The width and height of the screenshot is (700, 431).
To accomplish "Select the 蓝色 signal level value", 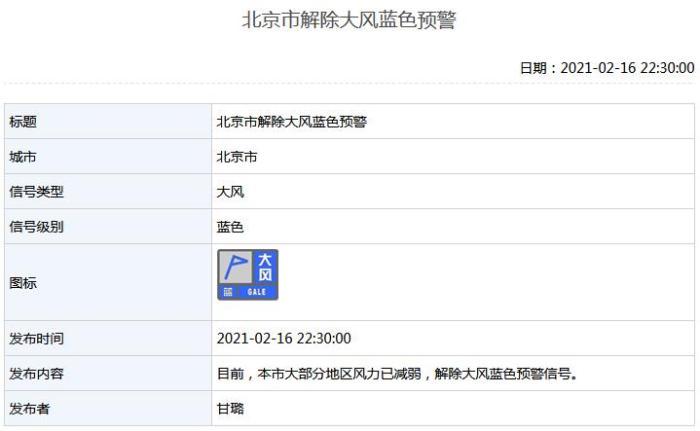I will coord(230,227).
